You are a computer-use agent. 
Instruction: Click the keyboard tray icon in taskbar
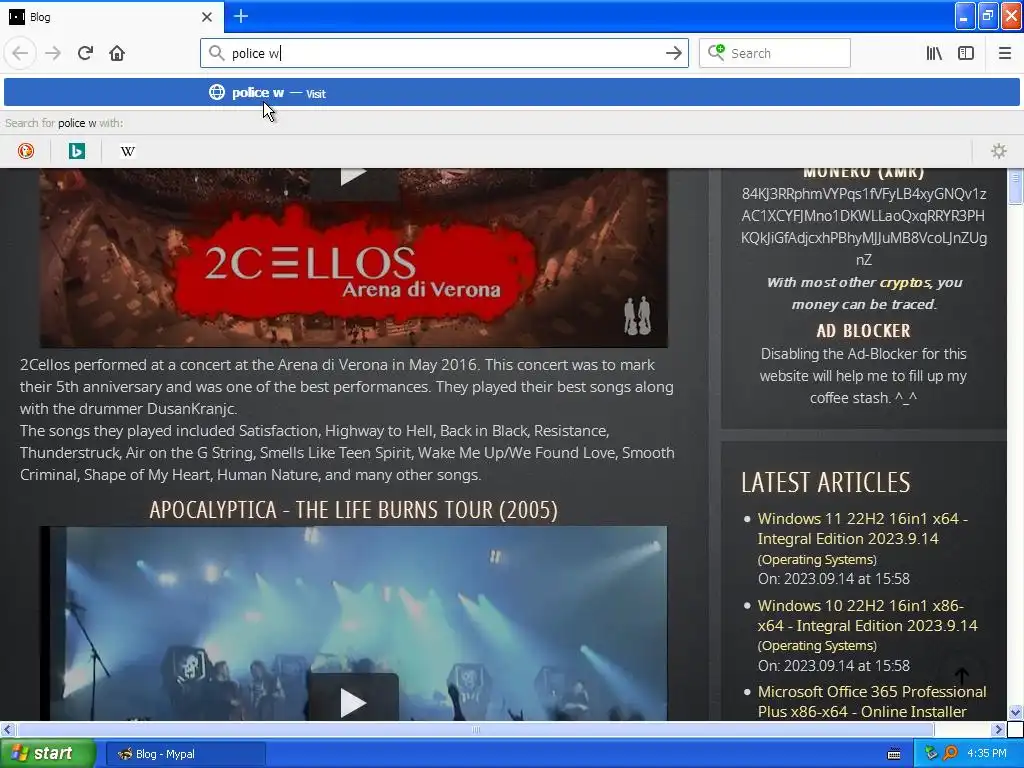tap(894, 754)
